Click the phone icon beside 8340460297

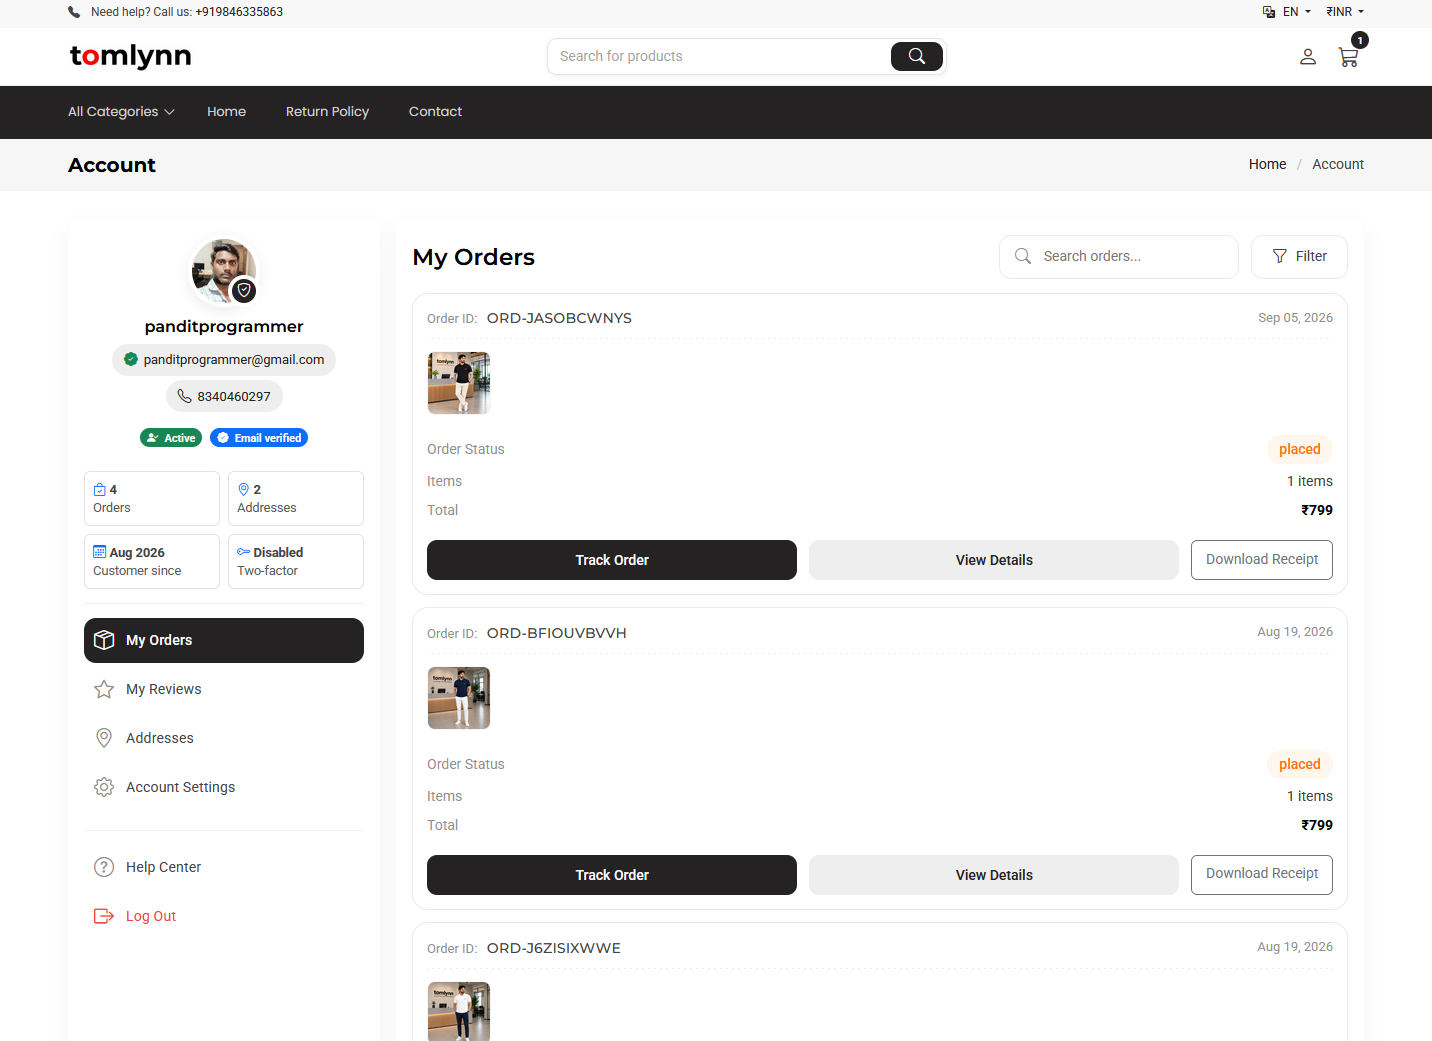click(184, 396)
